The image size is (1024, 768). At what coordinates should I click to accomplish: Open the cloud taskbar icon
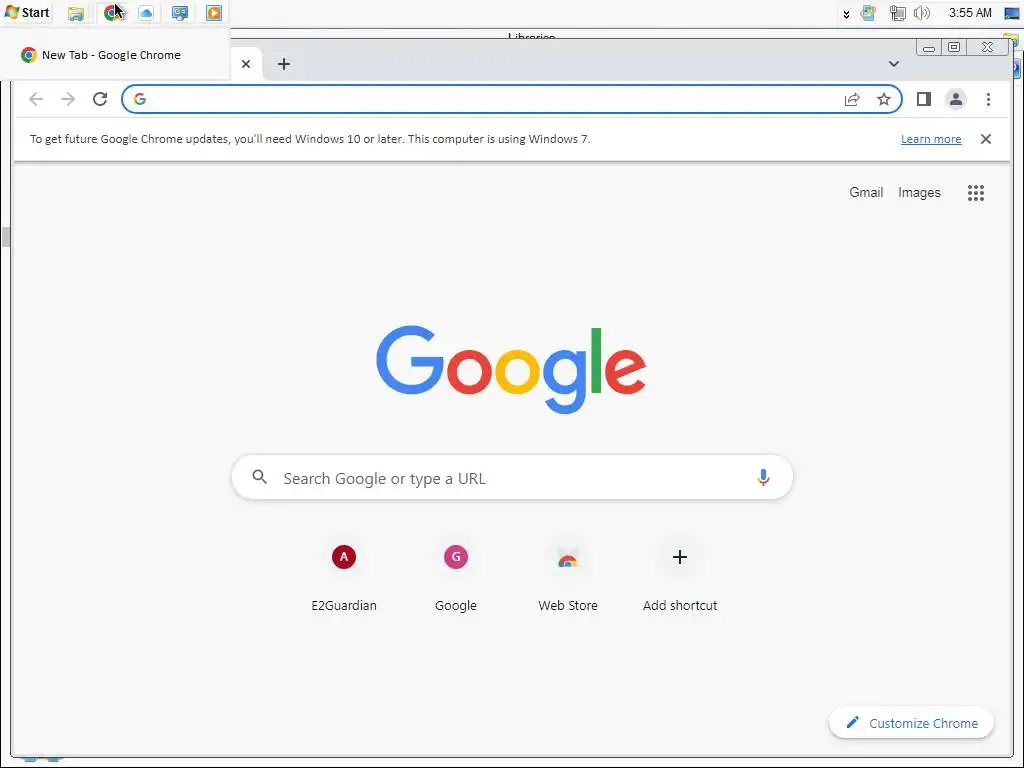click(146, 13)
